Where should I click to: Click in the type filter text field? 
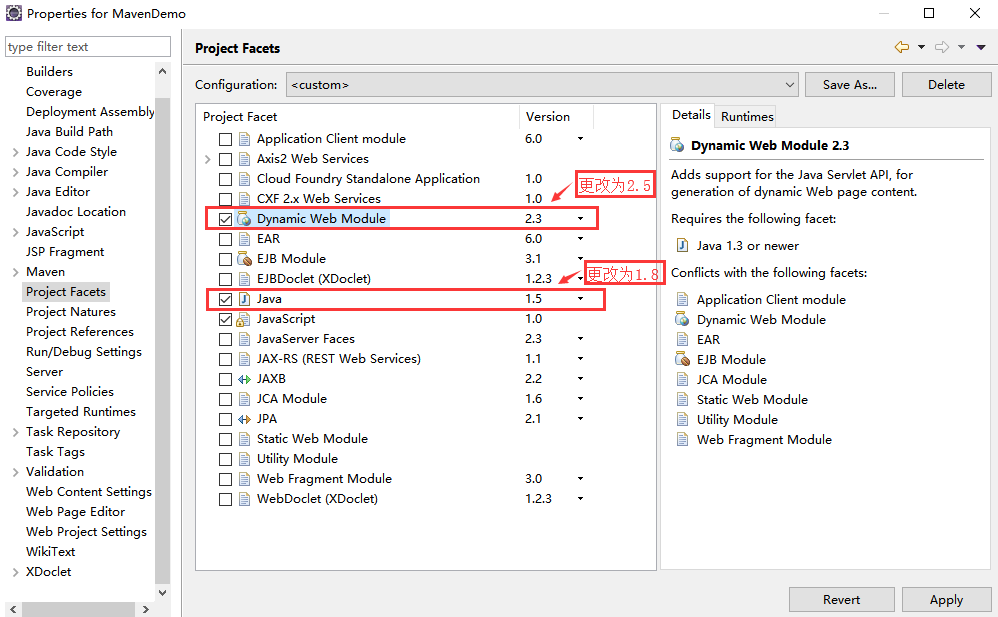(x=88, y=46)
